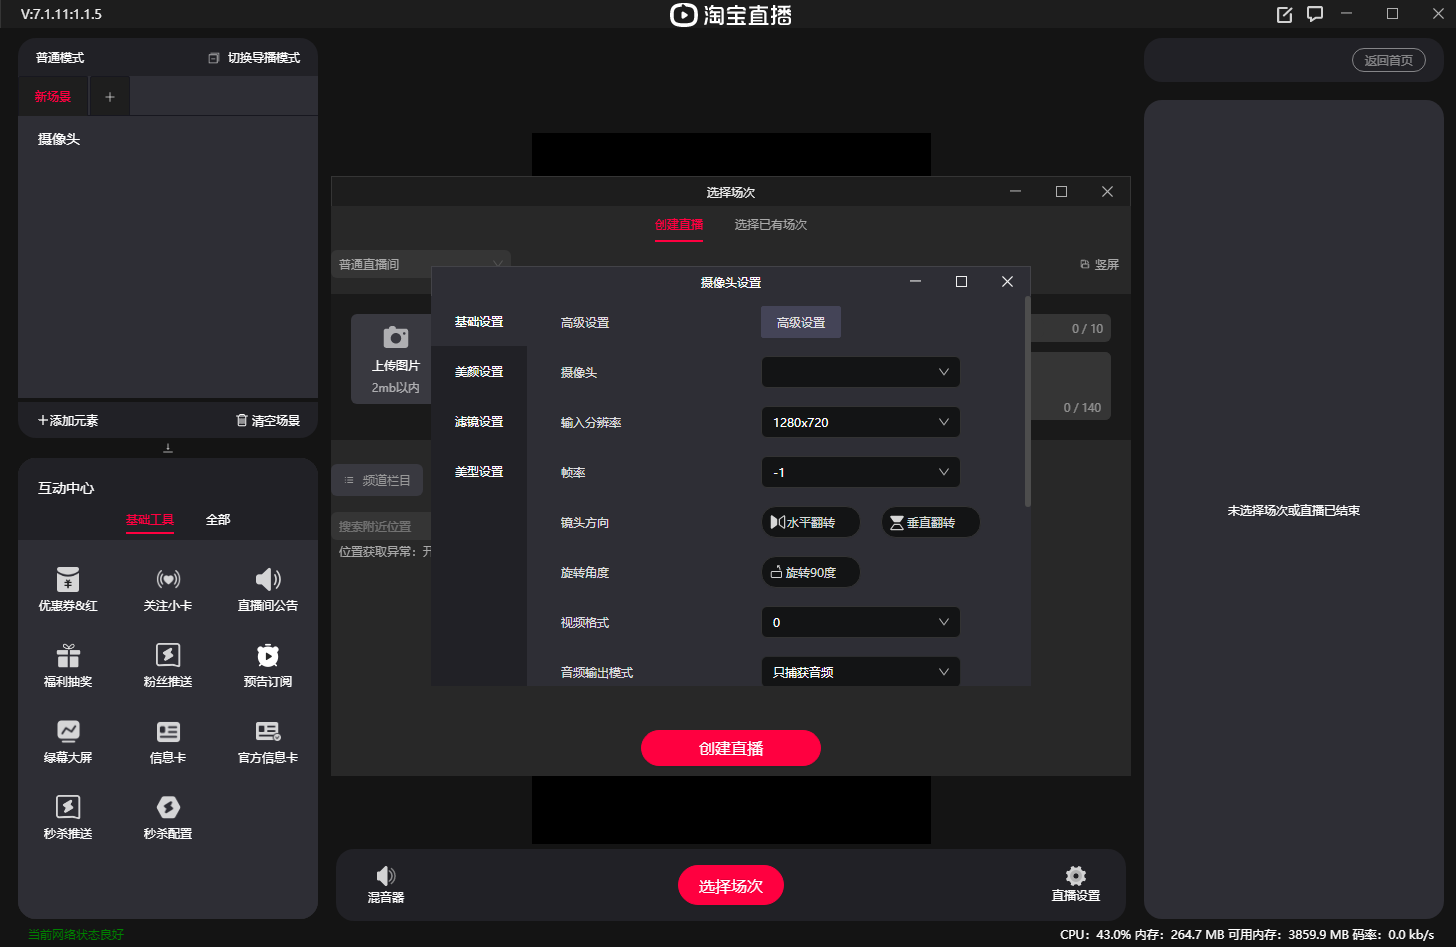Screen dimensions: 1456x947
Task: Click 返回首页 to return home
Action: pyautogui.click(x=1389, y=60)
